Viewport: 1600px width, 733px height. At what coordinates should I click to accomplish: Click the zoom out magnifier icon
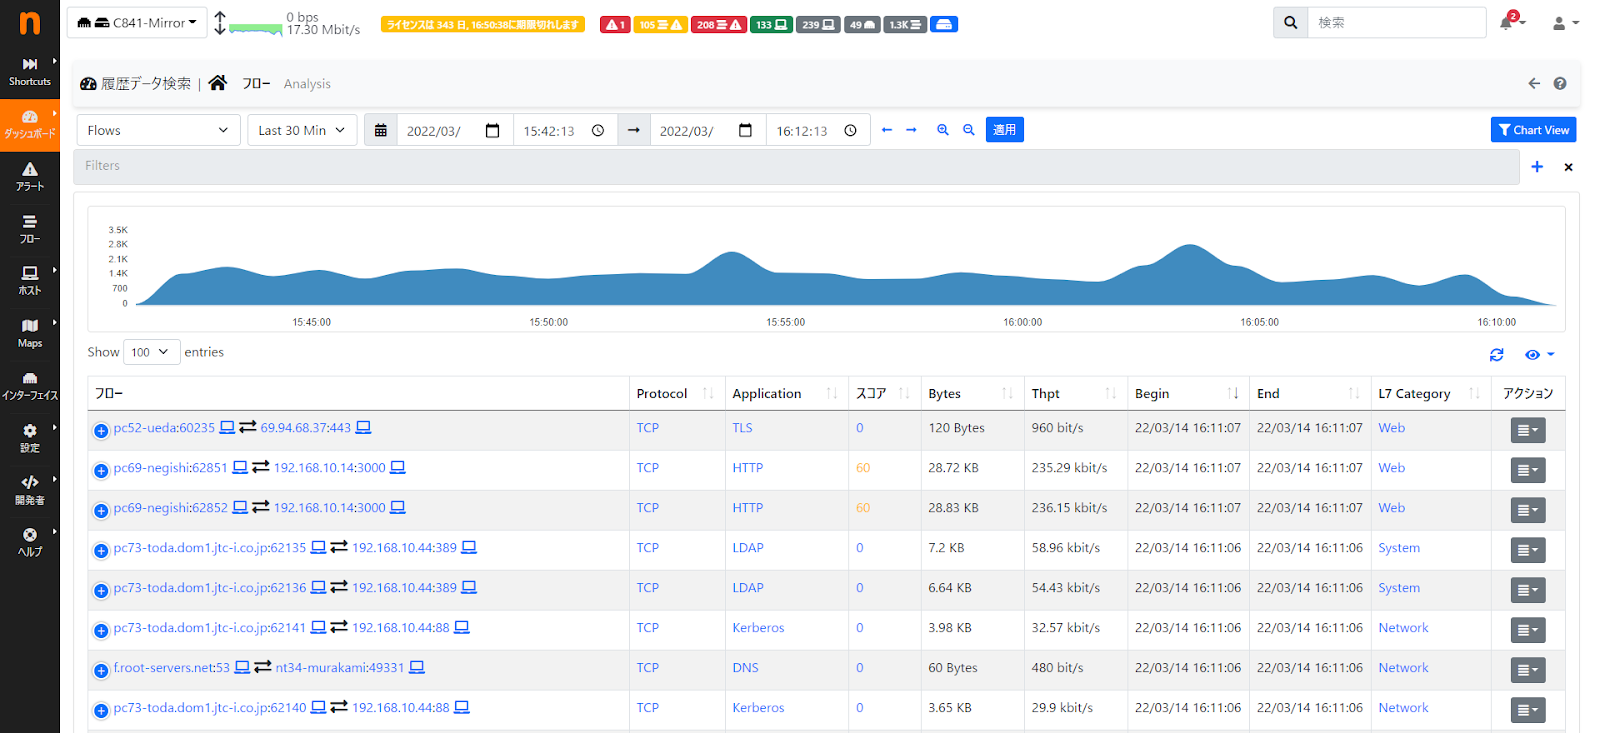pos(968,130)
